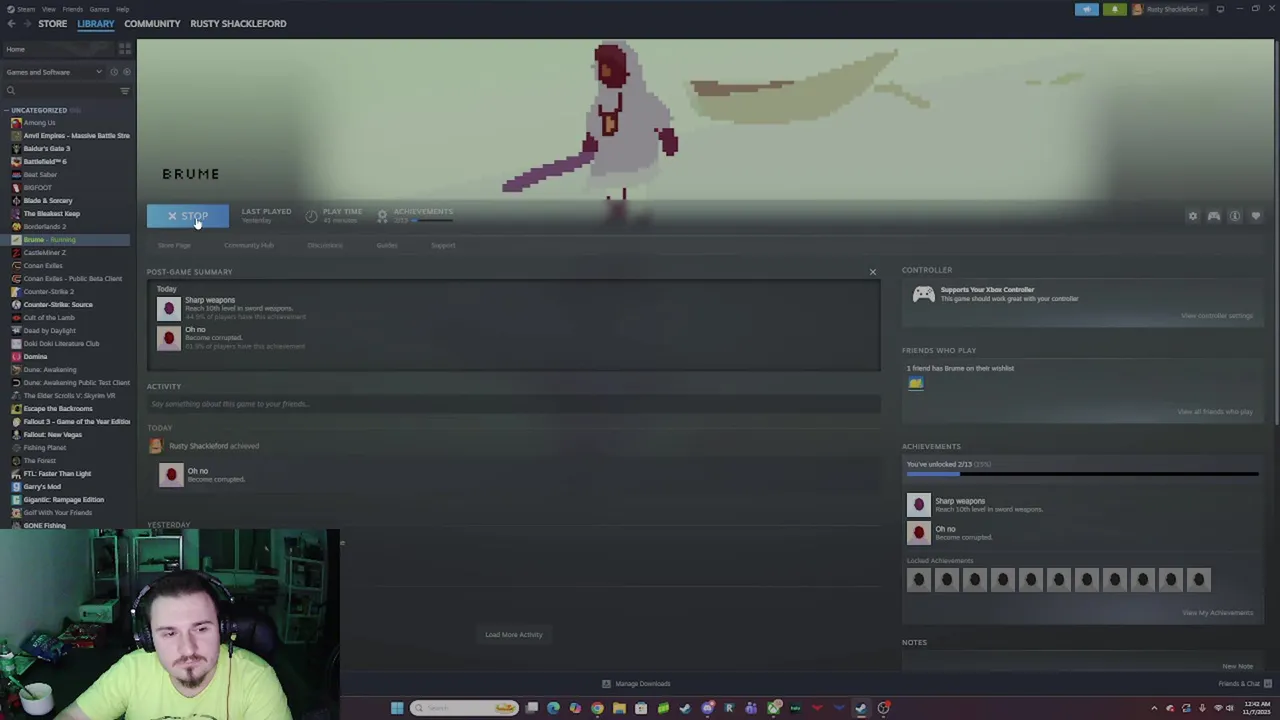Stop the running Brume game

188,216
